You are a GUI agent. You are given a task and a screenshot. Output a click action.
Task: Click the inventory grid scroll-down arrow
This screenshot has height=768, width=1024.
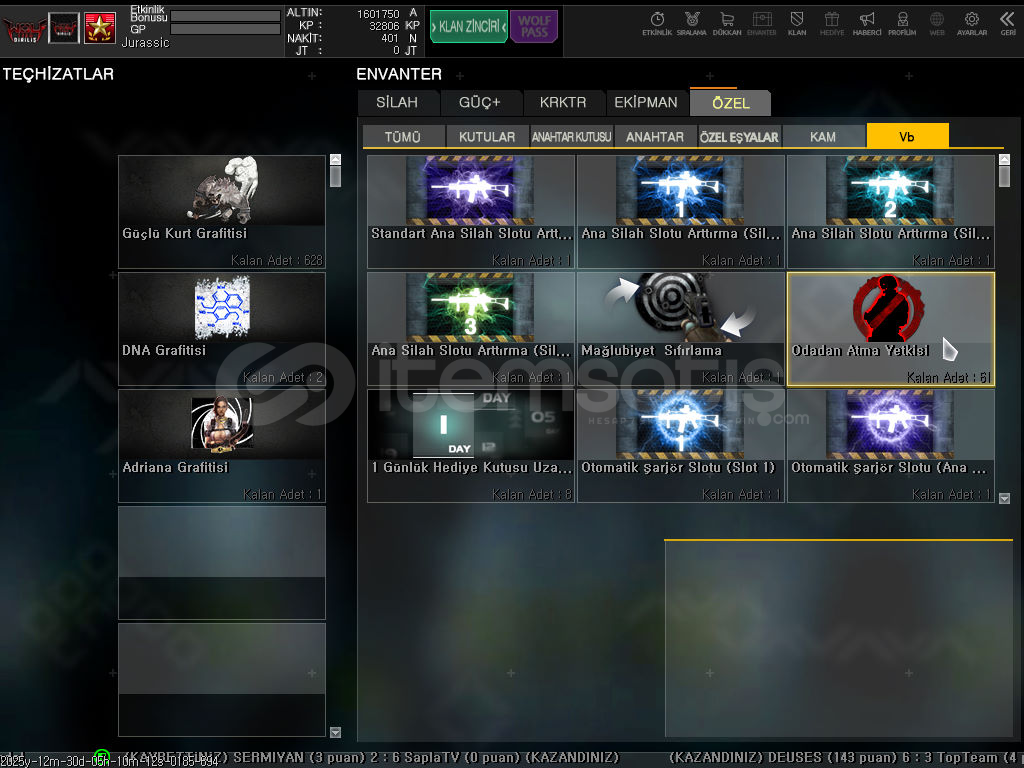[1004, 498]
